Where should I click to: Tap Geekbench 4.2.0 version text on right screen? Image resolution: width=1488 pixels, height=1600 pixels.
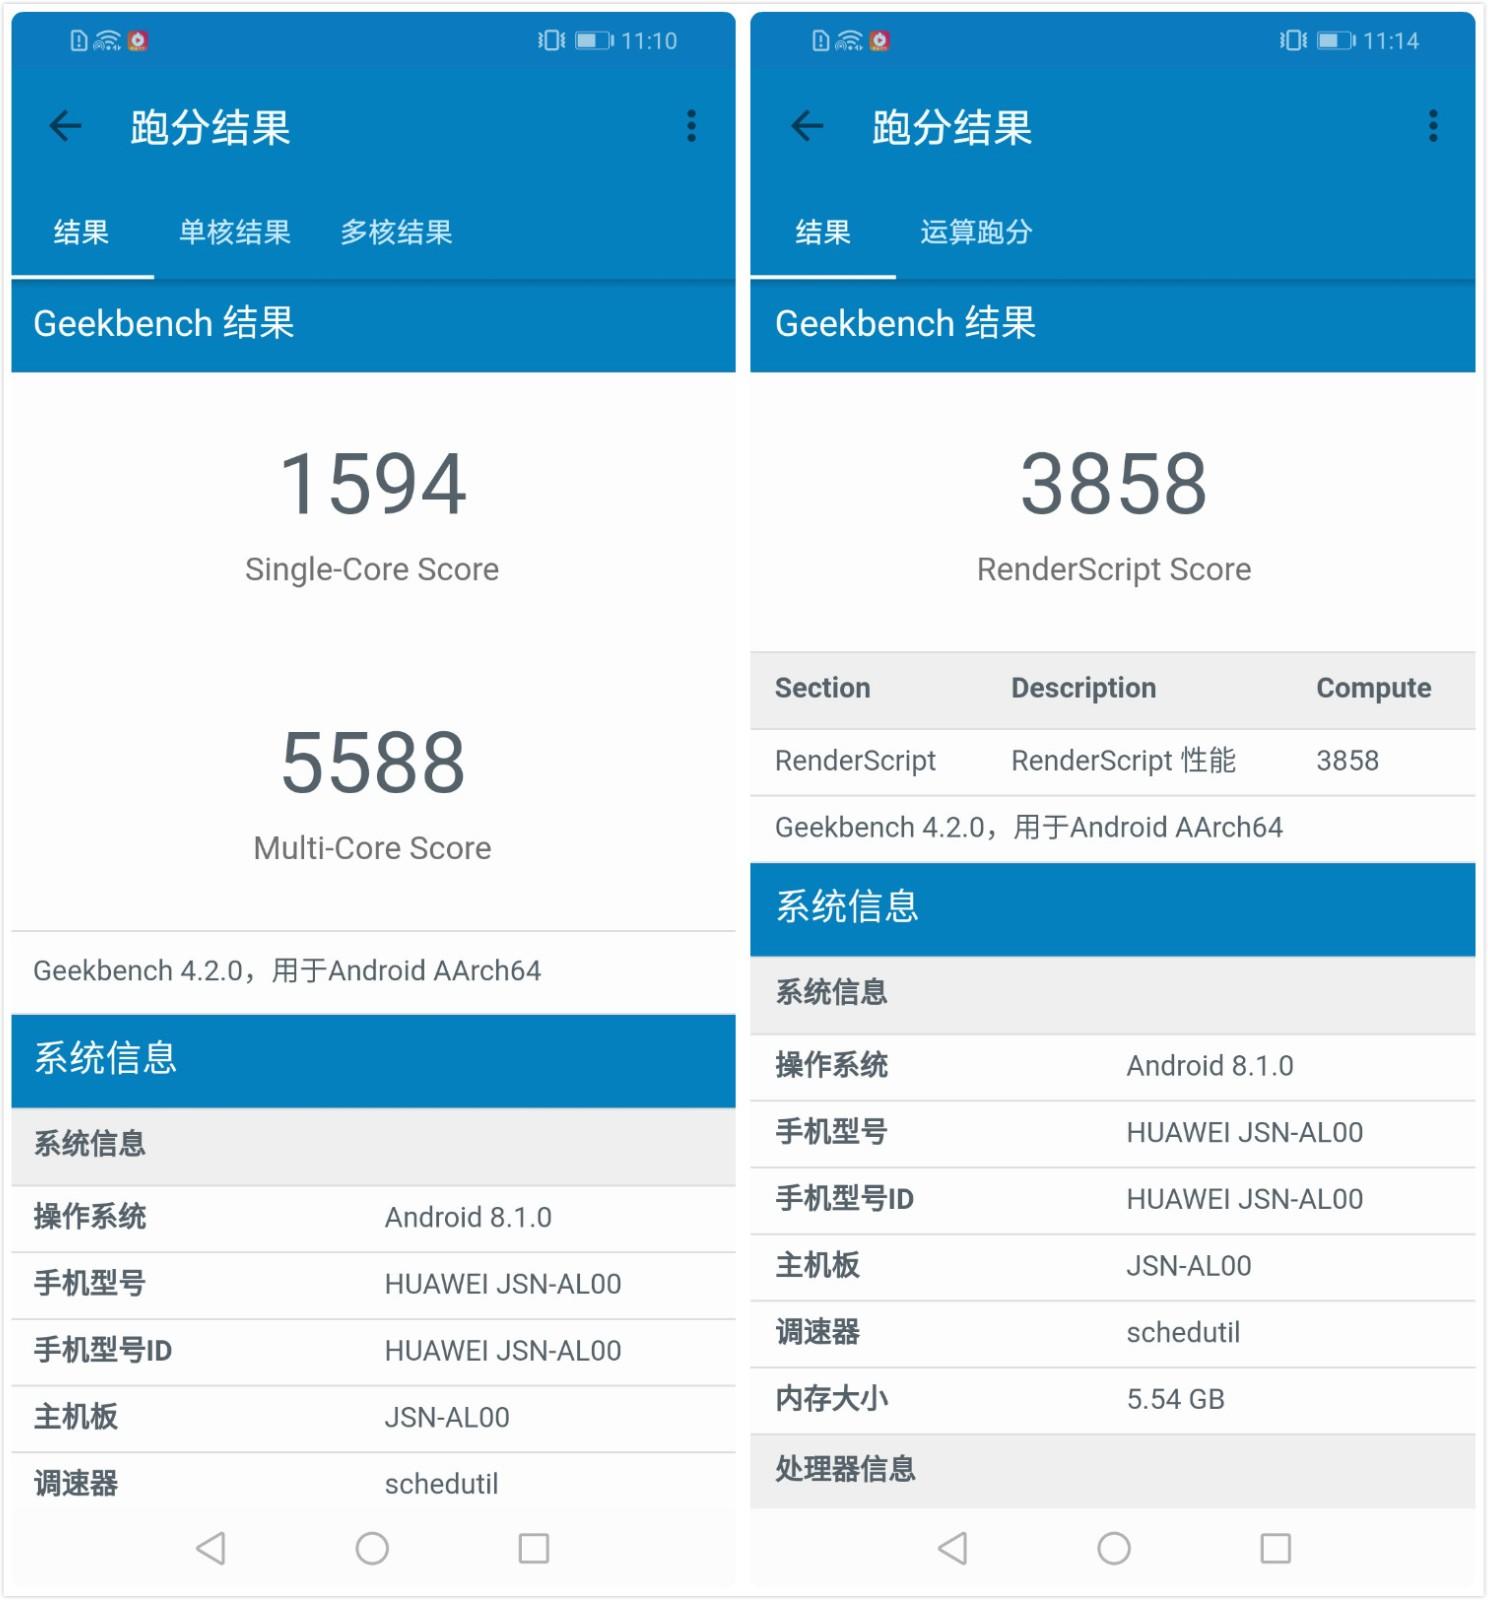point(1029,828)
